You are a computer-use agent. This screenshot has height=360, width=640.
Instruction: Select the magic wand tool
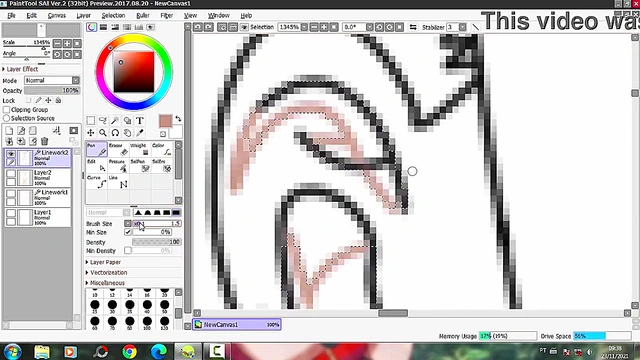tap(115, 120)
